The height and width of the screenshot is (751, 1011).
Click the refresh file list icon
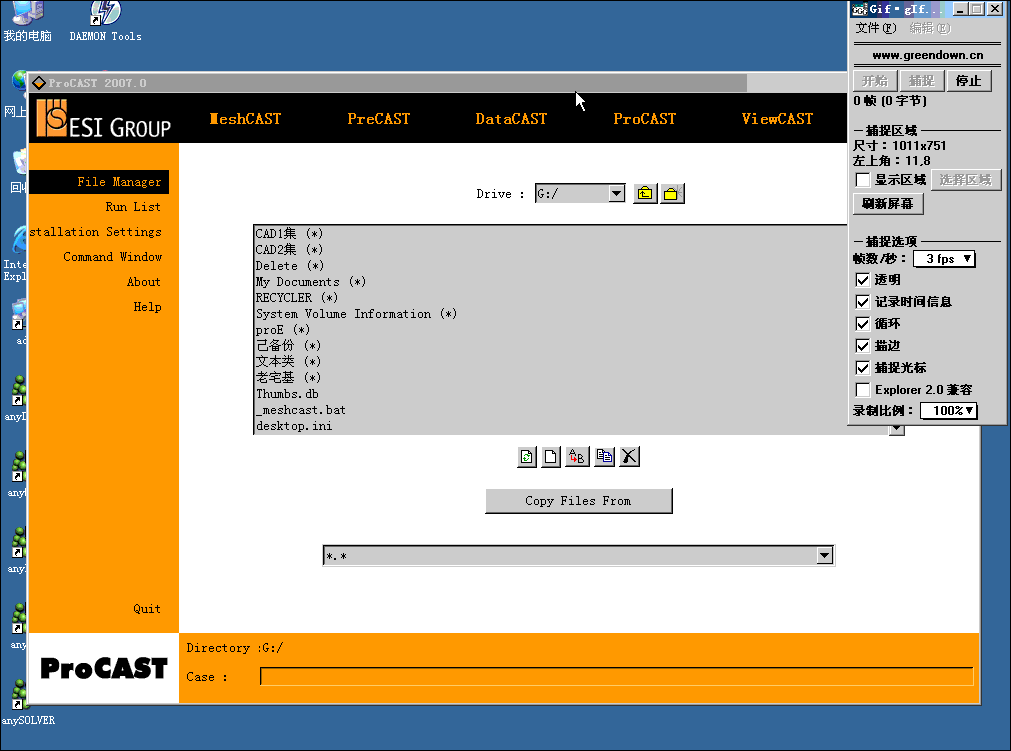pos(527,457)
